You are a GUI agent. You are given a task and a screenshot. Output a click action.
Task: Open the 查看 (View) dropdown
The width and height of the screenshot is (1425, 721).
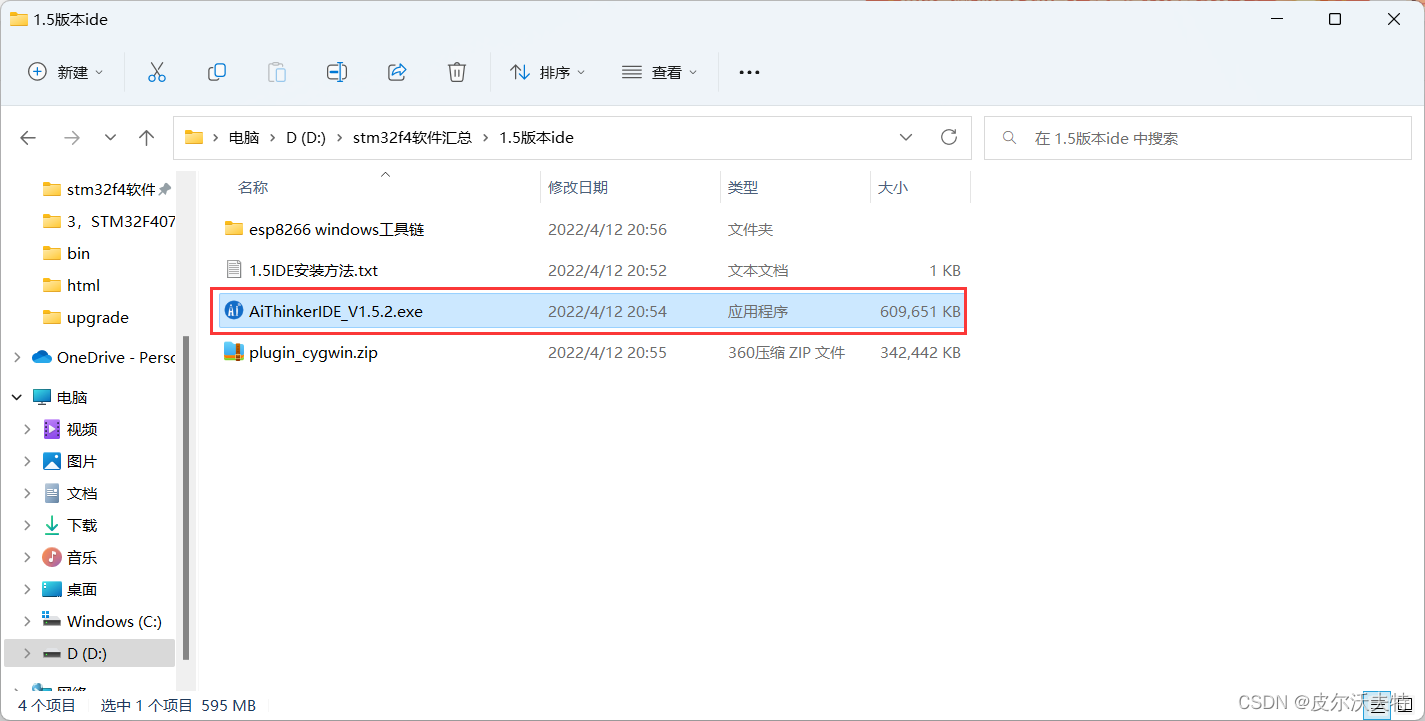[x=660, y=72]
